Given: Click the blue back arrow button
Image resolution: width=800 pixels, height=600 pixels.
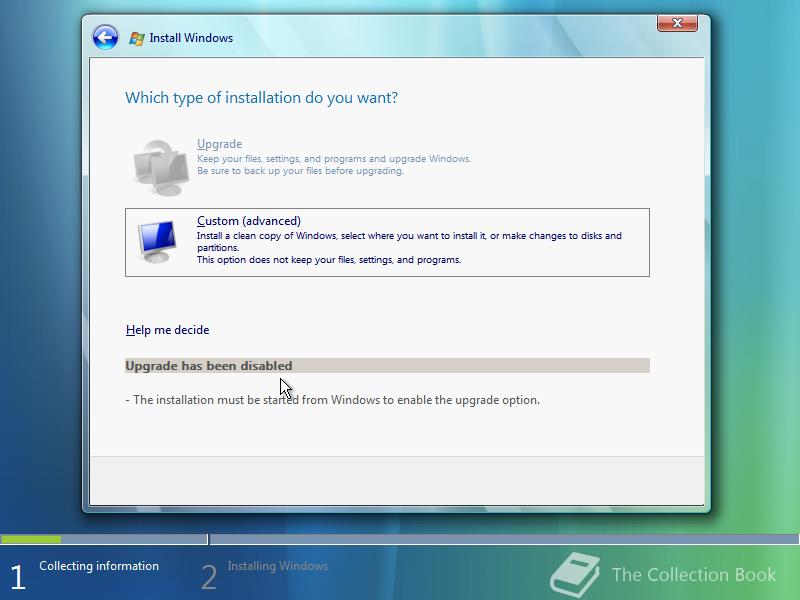Looking at the screenshot, I should click(106, 38).
